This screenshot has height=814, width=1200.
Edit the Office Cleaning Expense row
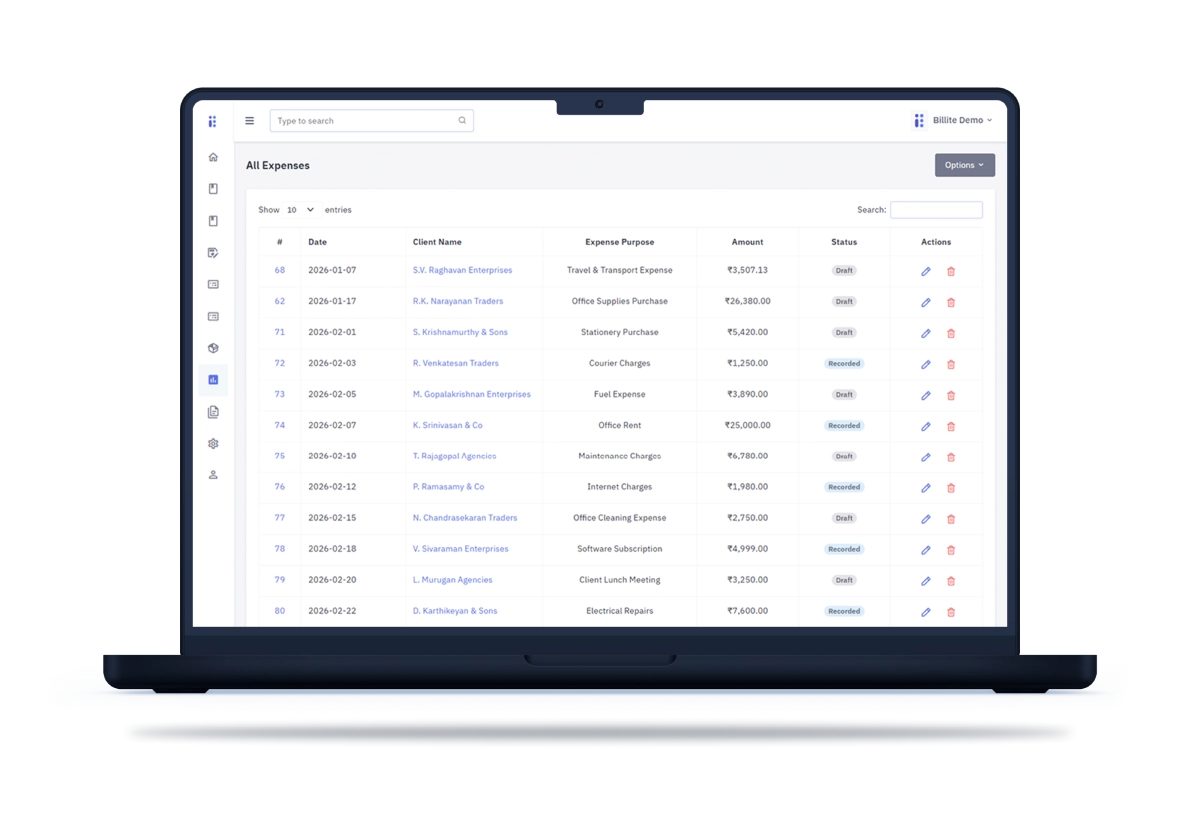926,519
